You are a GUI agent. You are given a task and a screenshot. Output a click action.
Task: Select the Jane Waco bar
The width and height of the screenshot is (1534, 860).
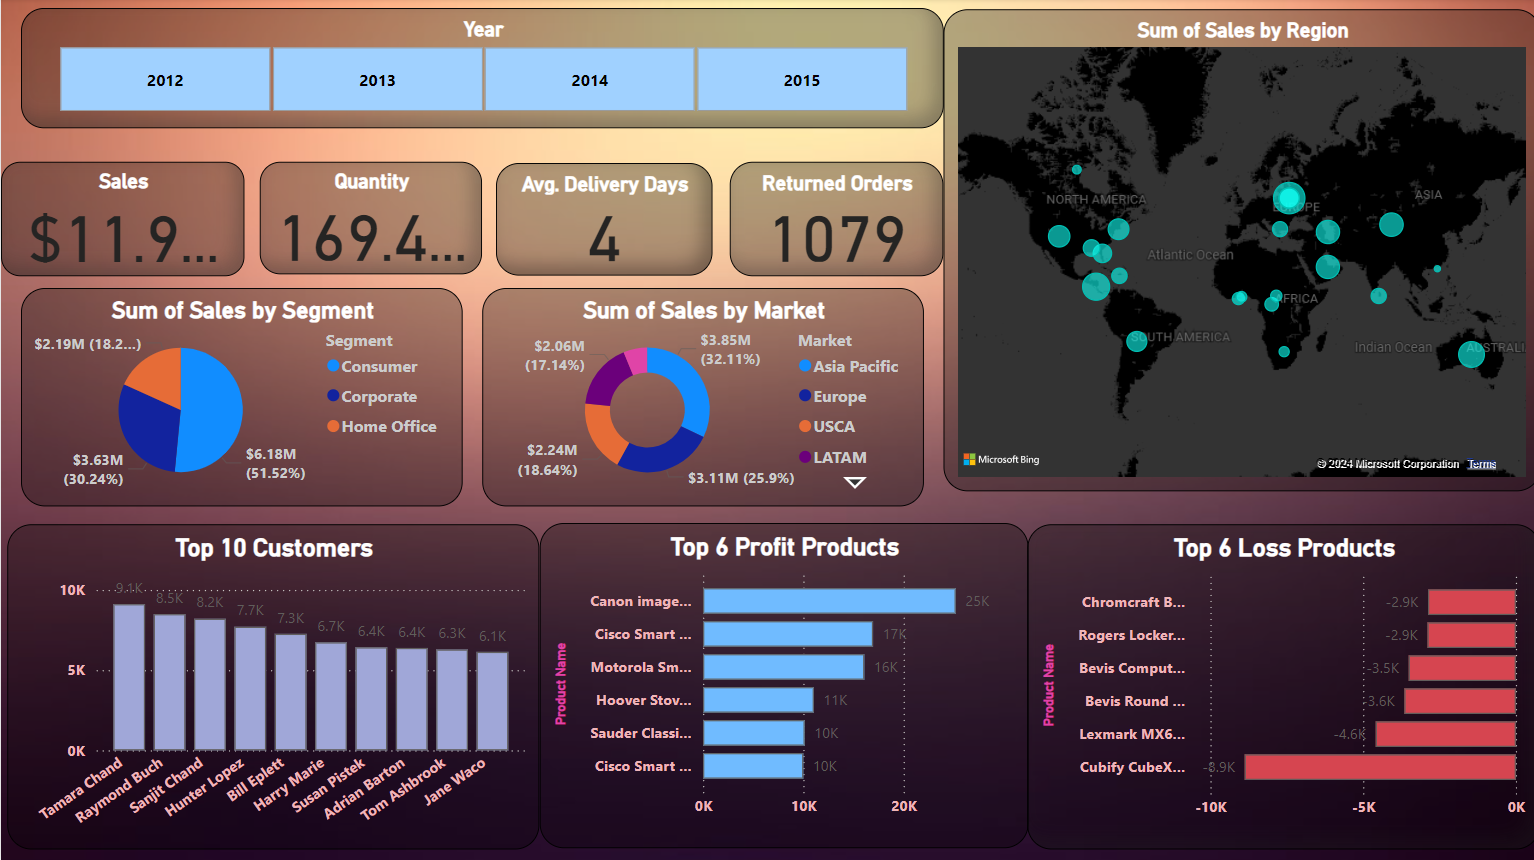(492, 700)
